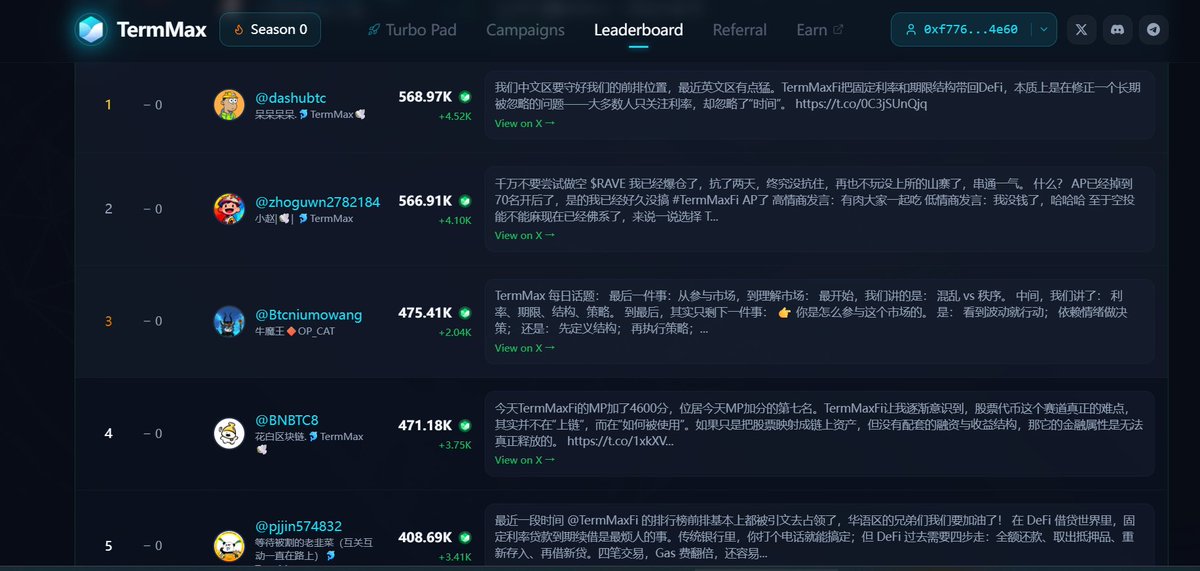This screenshot has height=571, width=1200.
Task: Click View on X in @dashubtc post
Action: tap(525, 124)
